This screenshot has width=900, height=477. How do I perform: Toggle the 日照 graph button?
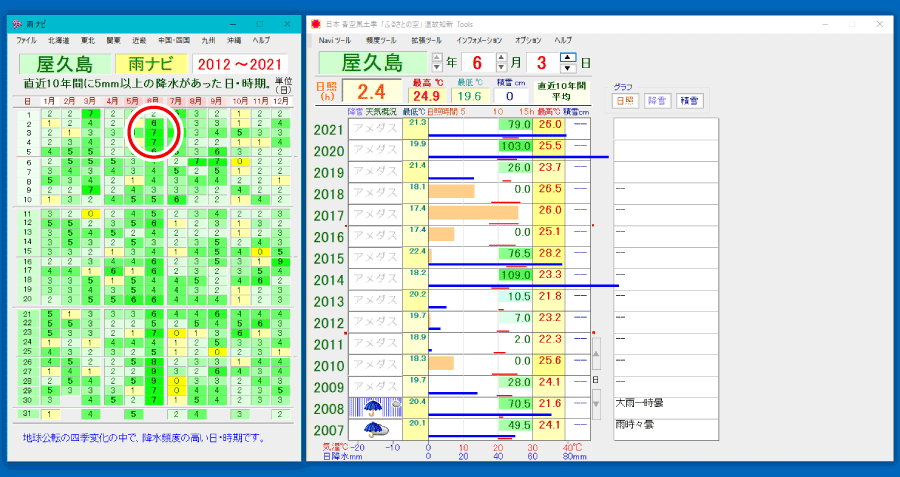tap(625, 100)
